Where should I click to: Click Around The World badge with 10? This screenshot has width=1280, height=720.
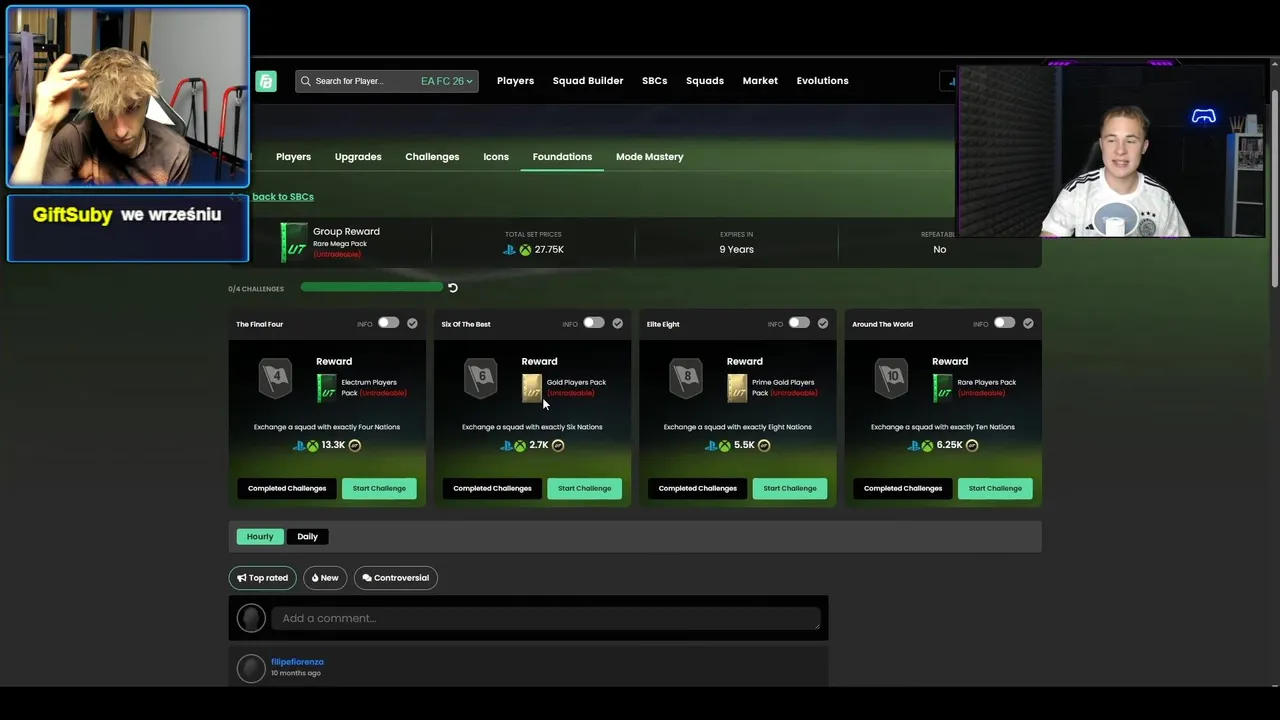coord(892,378)
